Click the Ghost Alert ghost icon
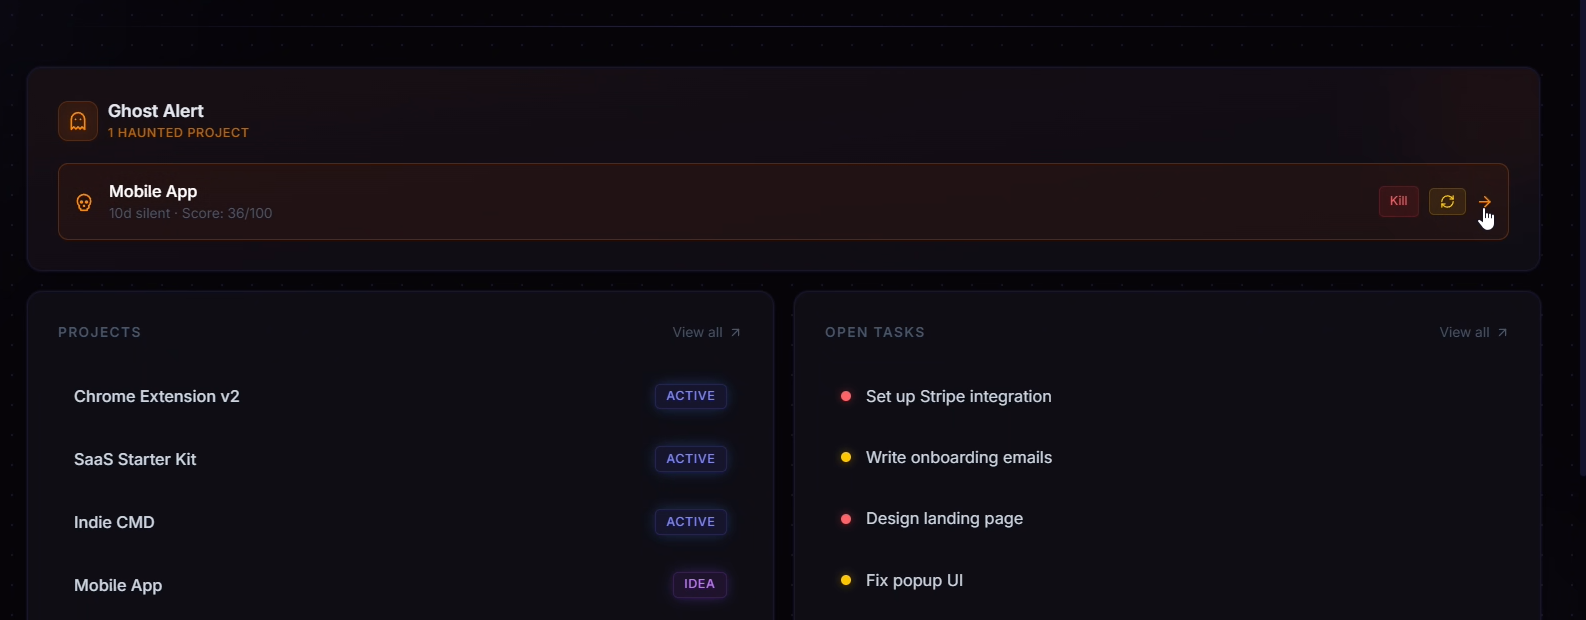The width and height of the screenshot is (1586, 620). coord(77,120)
